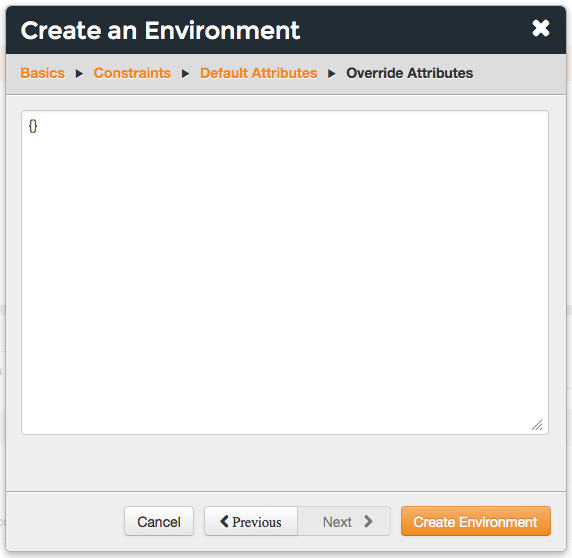Click the Create an Environment title text

[x=160, y=31]
